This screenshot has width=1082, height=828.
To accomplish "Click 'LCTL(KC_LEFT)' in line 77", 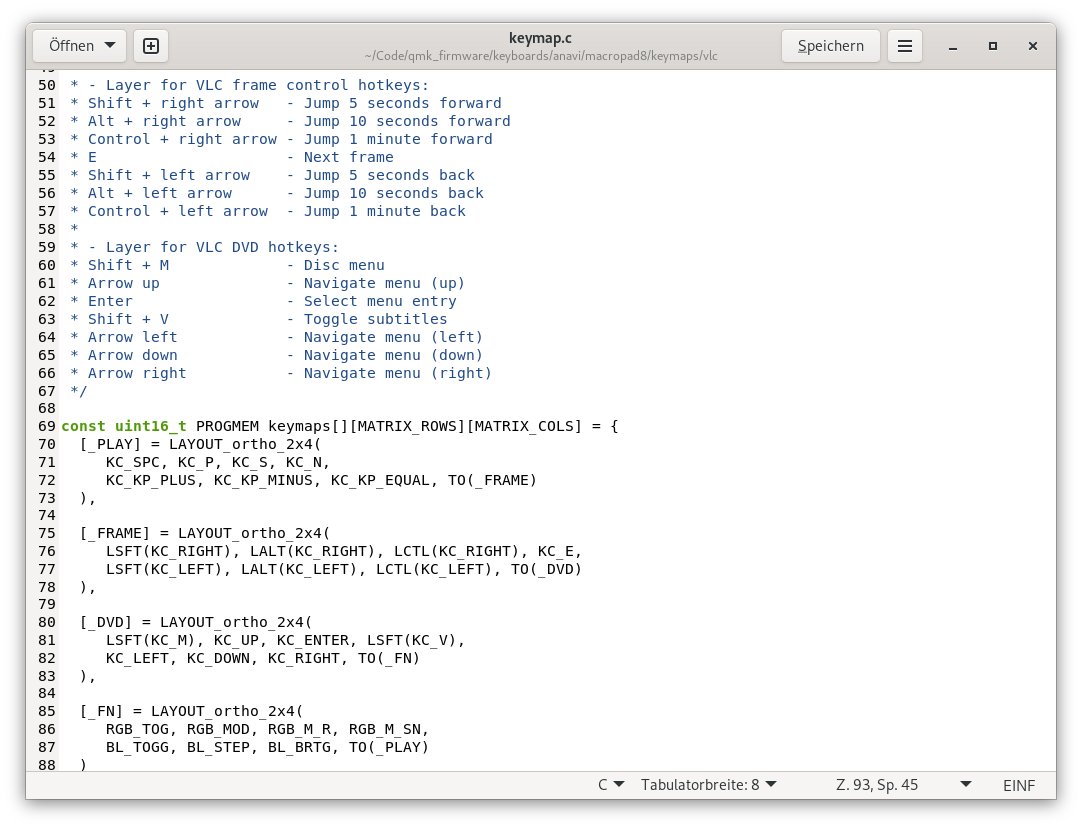I will tap(434, 569).
